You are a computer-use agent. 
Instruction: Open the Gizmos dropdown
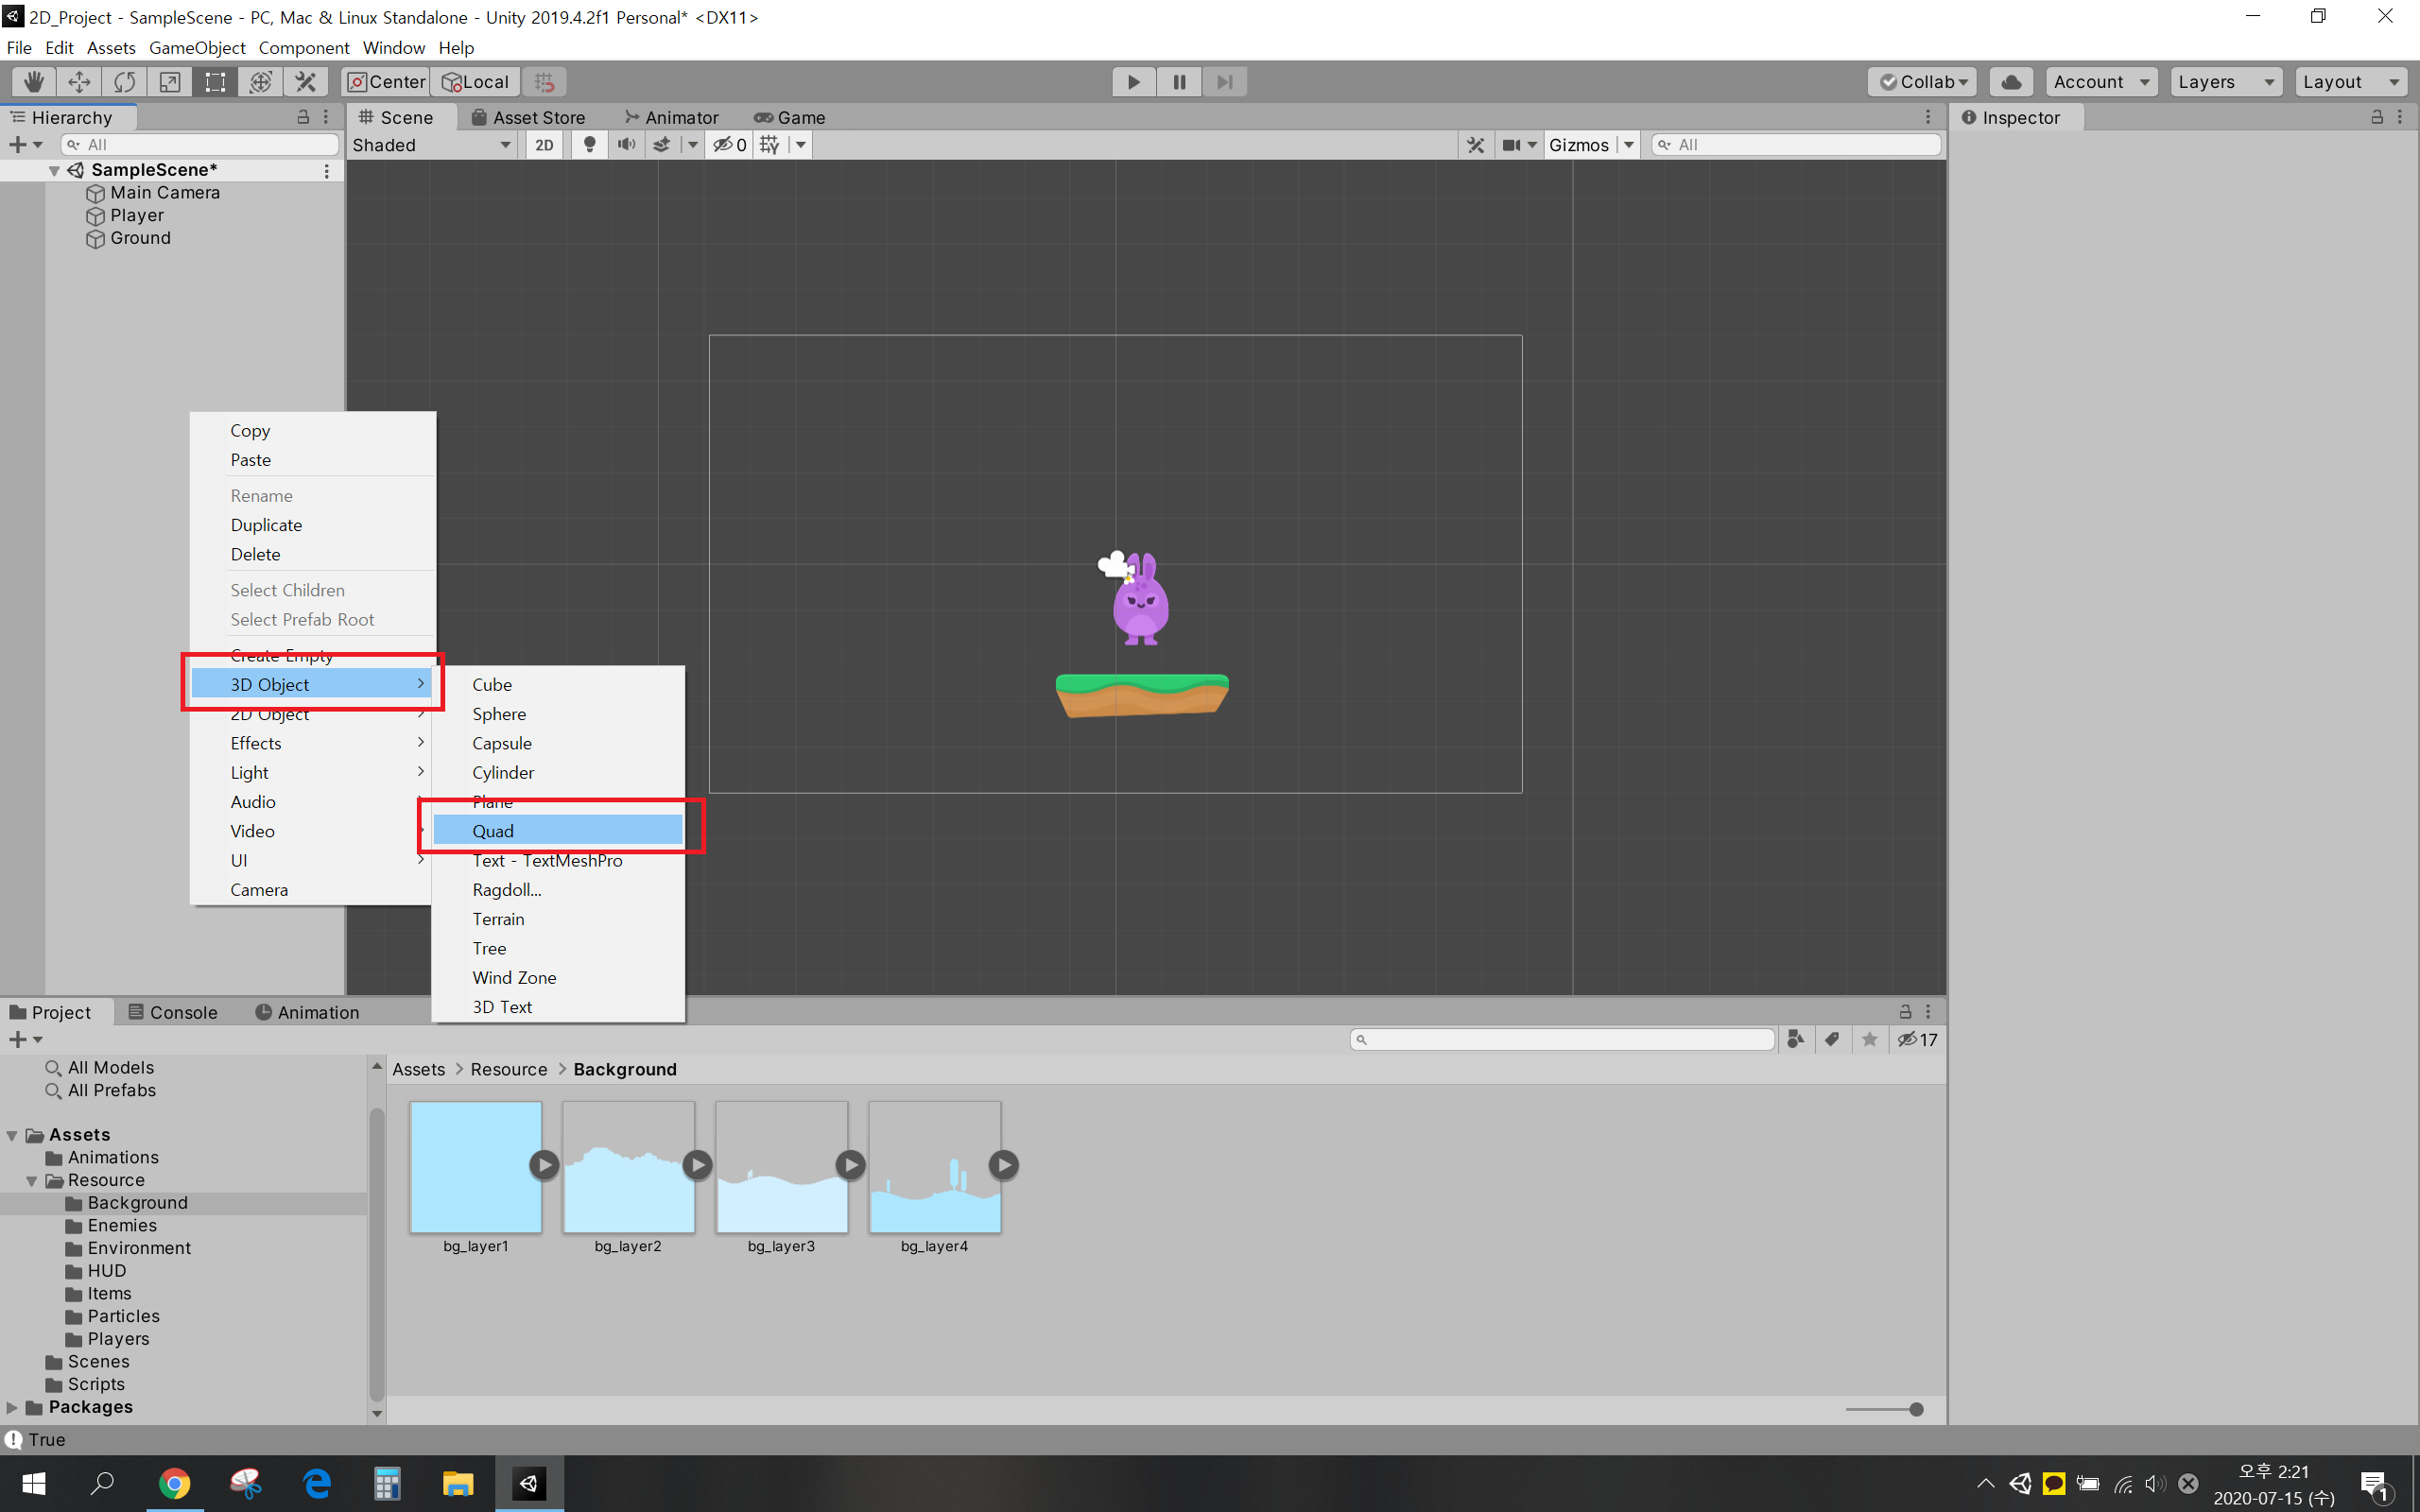pyautogui.click(x=1590, y=145)
